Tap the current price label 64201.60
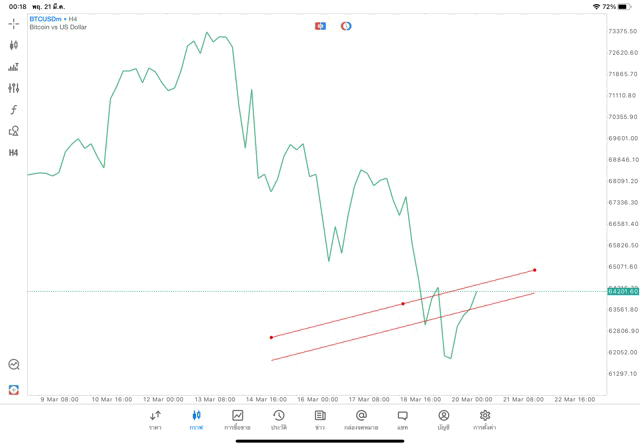The height and width of the screenshot is (447, 640). click(623, 291)
